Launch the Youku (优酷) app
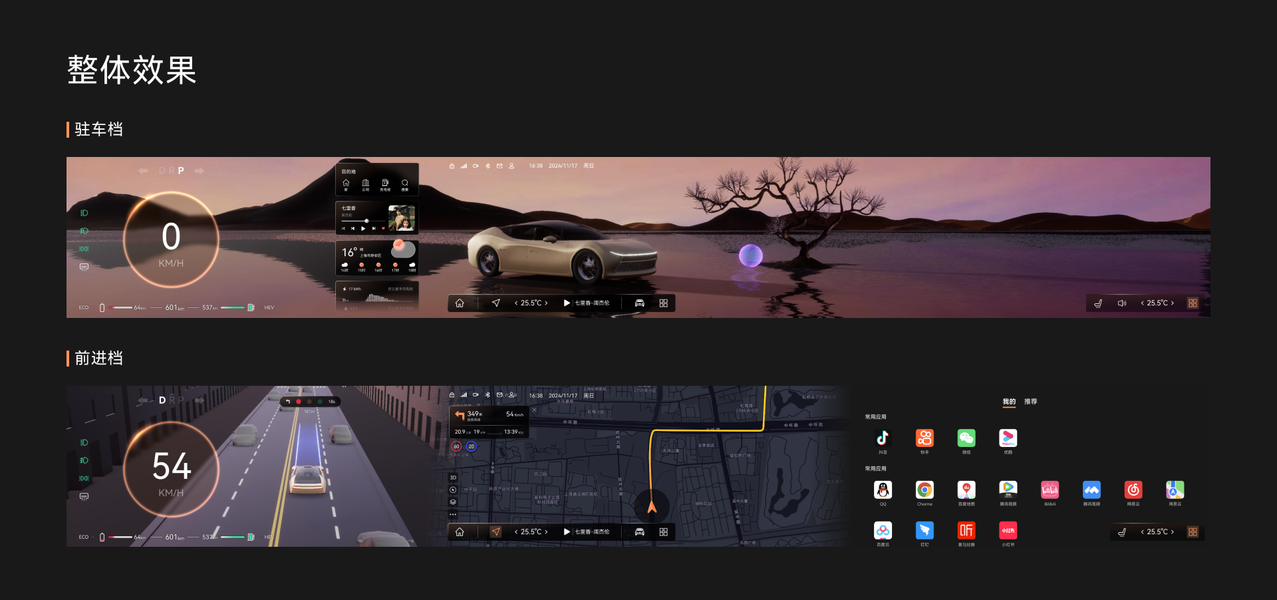 coord(1008,438)
